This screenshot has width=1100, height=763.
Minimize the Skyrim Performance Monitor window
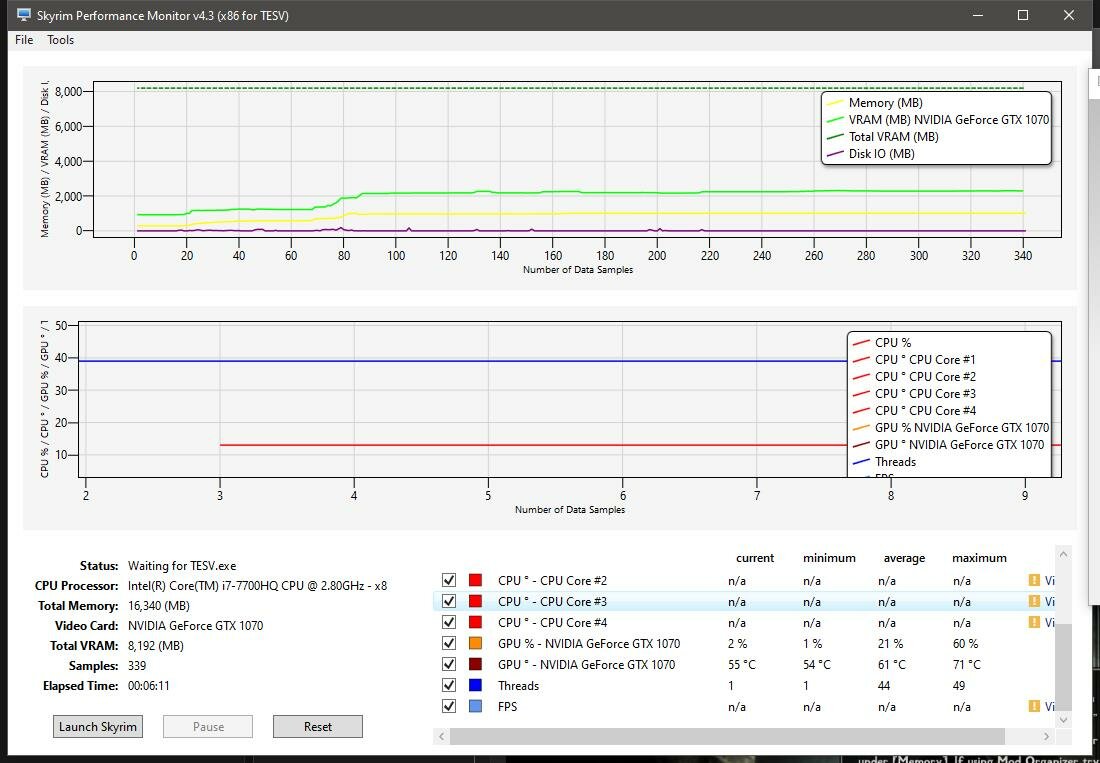click(x=977, y=15)
